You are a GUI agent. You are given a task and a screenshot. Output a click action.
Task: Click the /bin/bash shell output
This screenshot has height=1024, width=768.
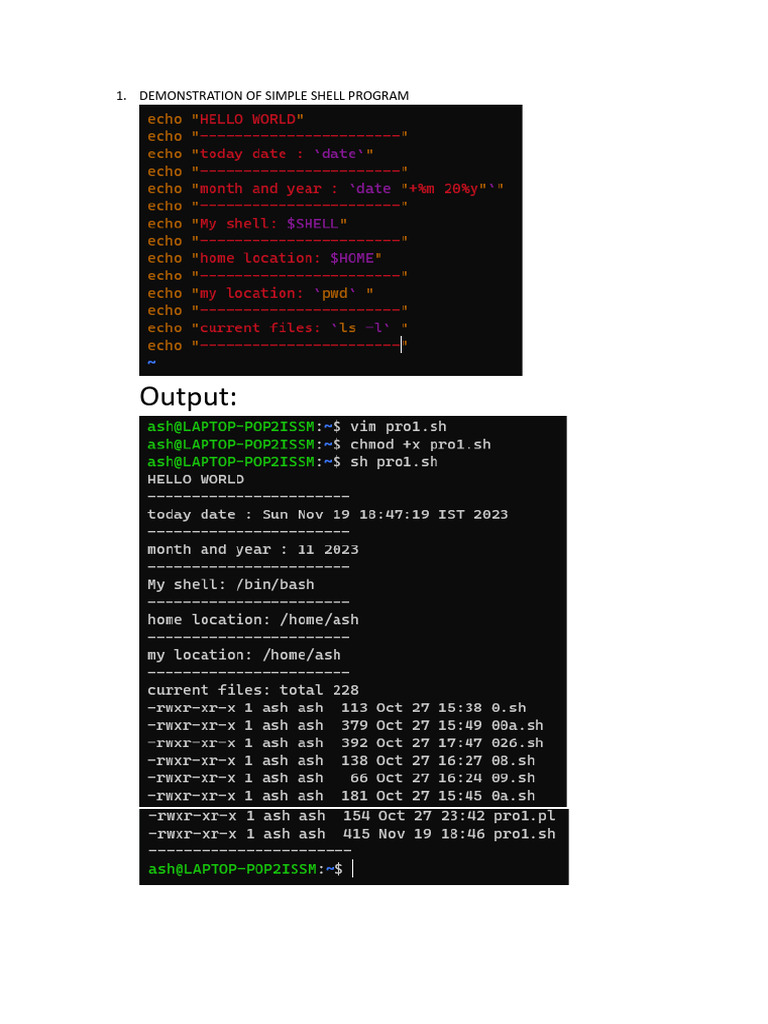(x=275, y=584)
